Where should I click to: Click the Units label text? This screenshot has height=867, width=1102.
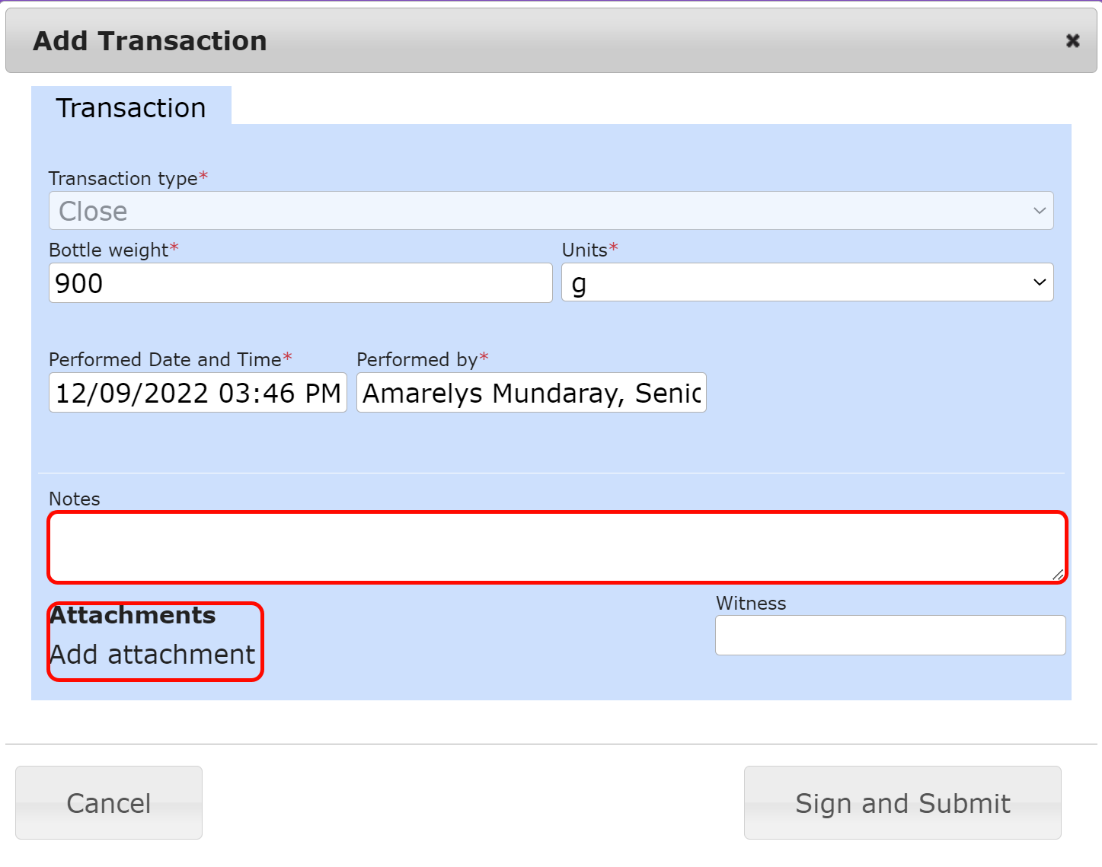[585, 250]
